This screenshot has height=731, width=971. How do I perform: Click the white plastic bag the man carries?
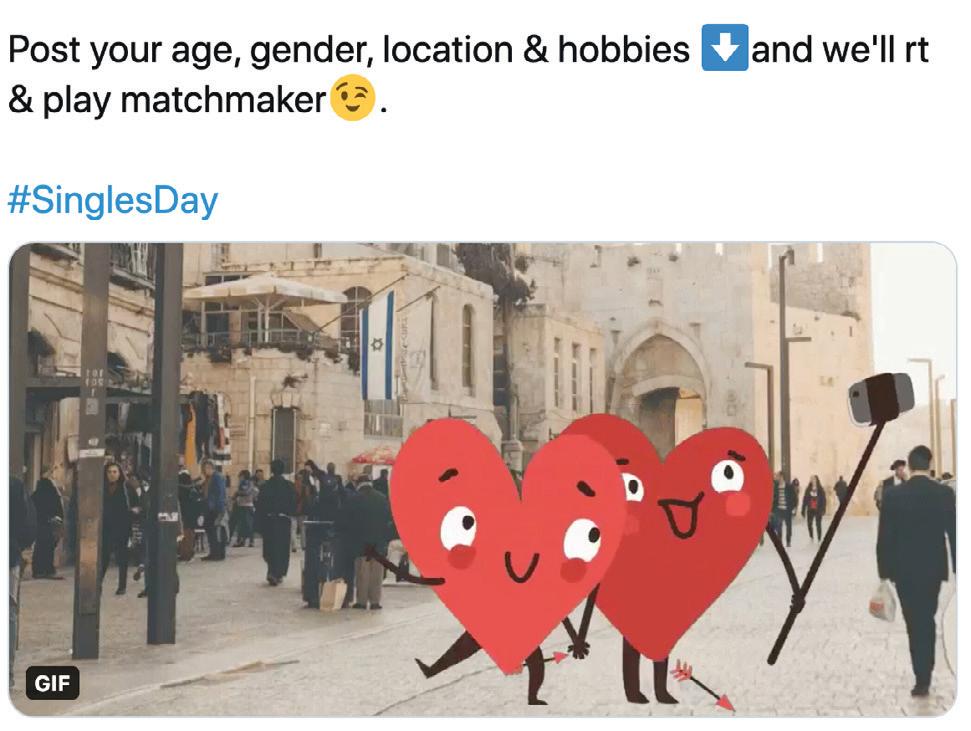(882, 601)
